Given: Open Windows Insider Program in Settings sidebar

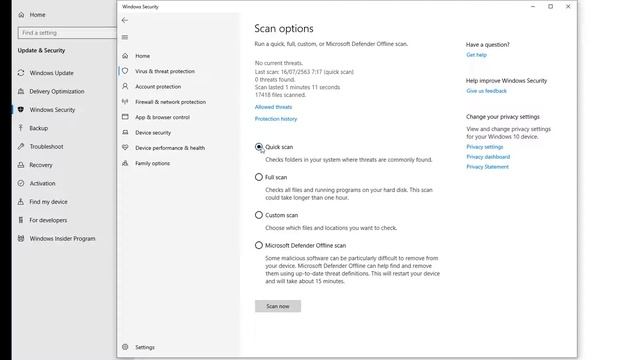Looking at the screenshot, I should (x=62, y=238).
